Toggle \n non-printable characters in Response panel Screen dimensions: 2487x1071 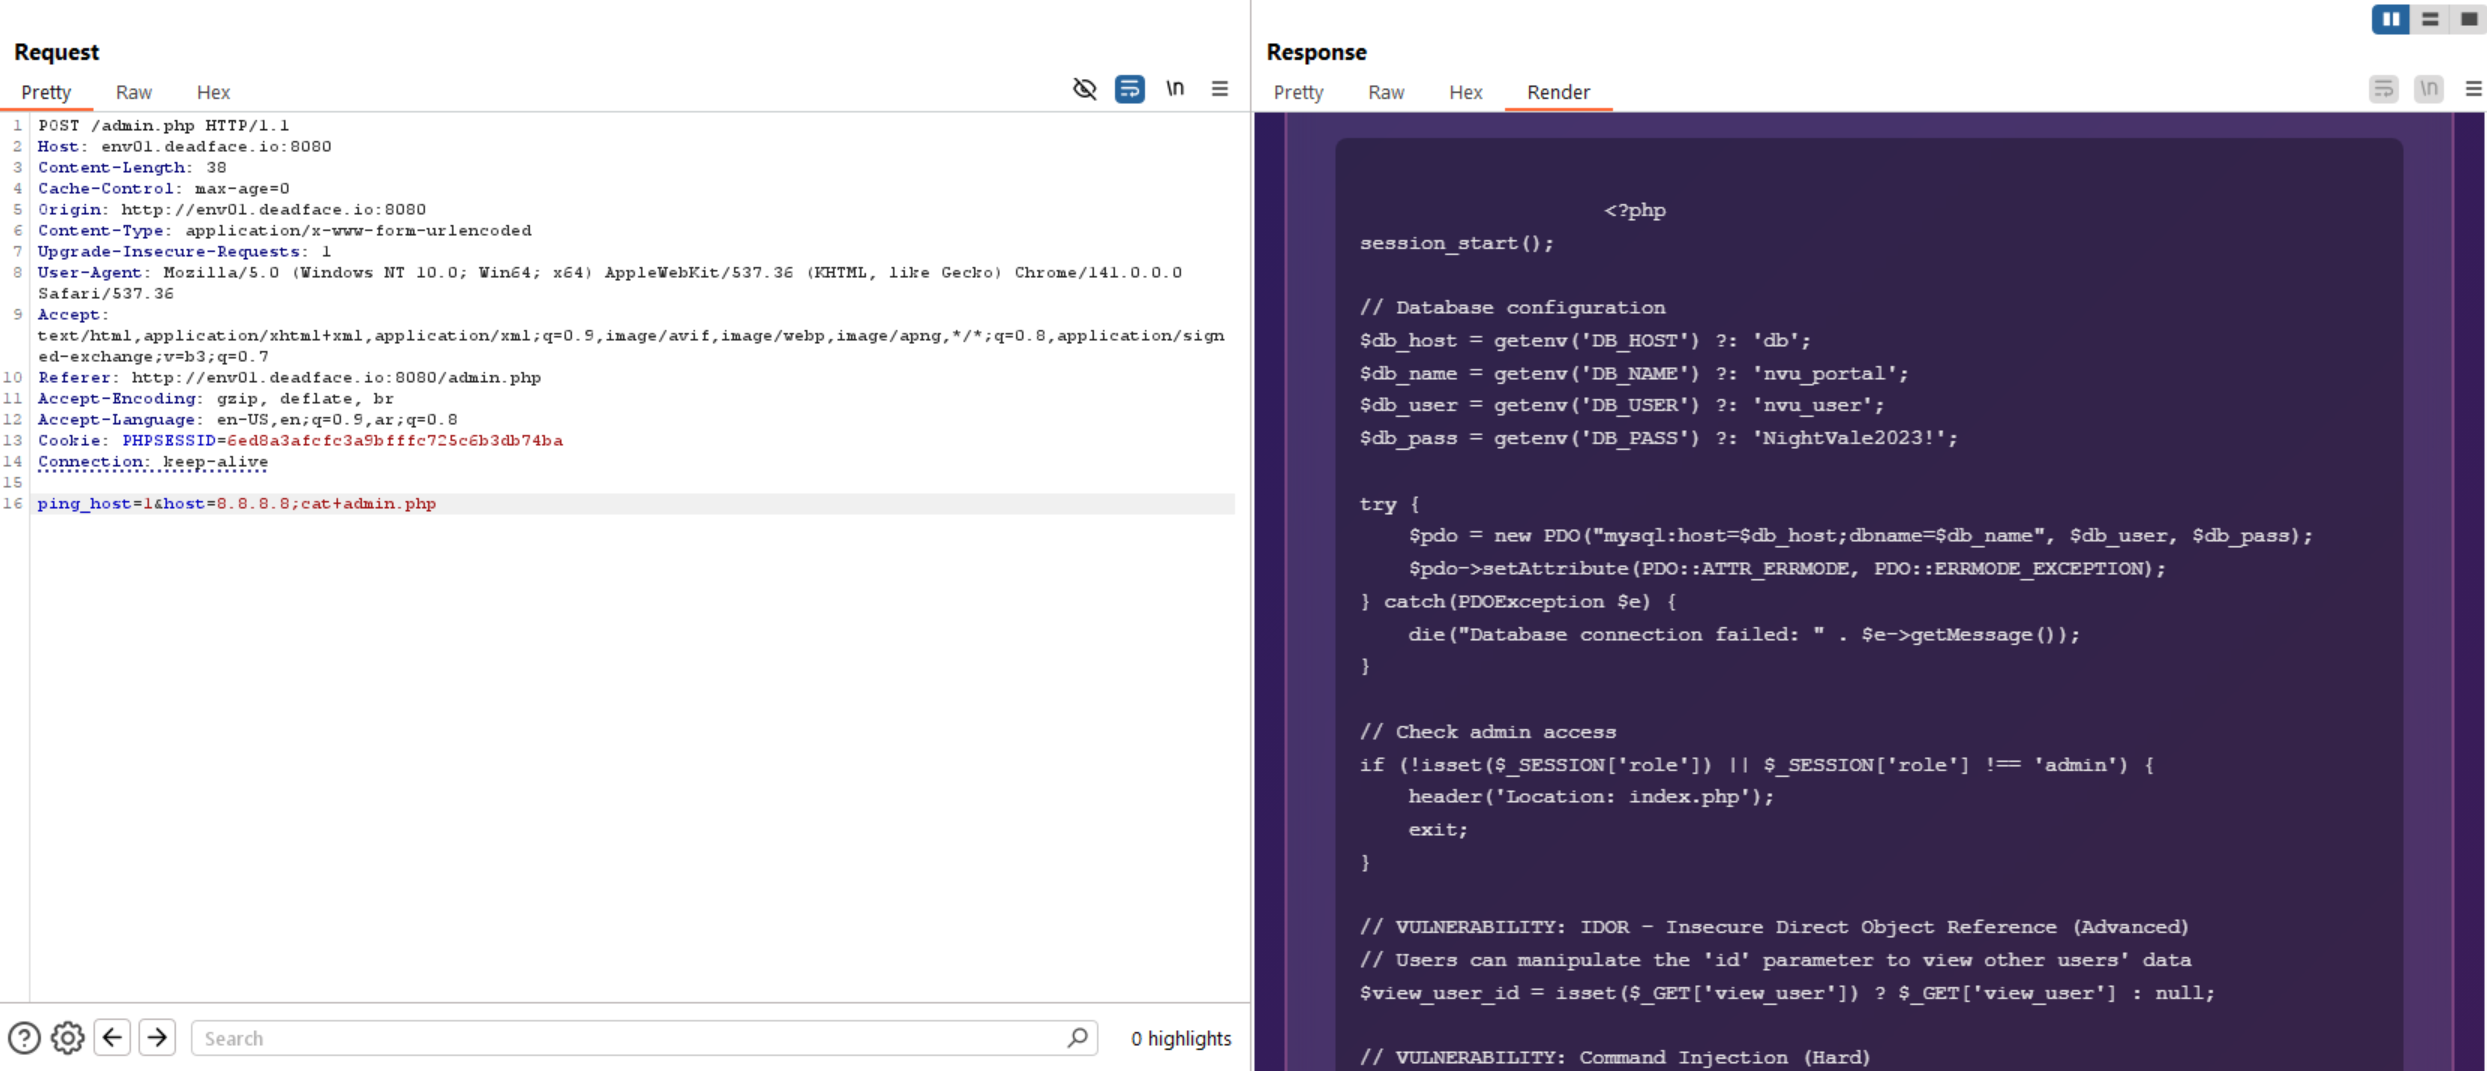pos(2429,88)
